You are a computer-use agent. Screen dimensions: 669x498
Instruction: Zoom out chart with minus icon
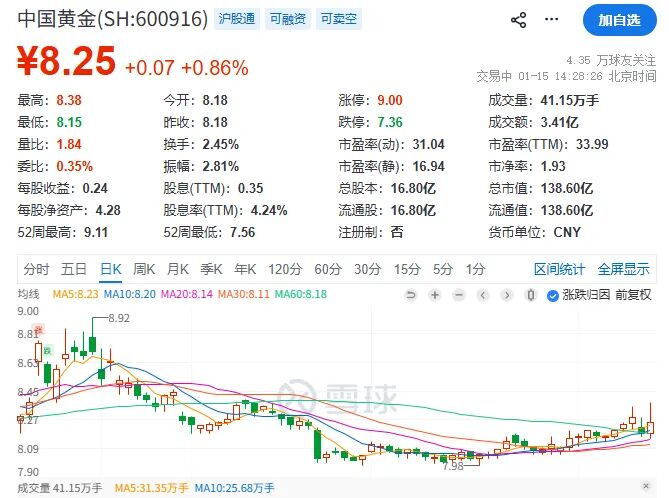[459, 295]
